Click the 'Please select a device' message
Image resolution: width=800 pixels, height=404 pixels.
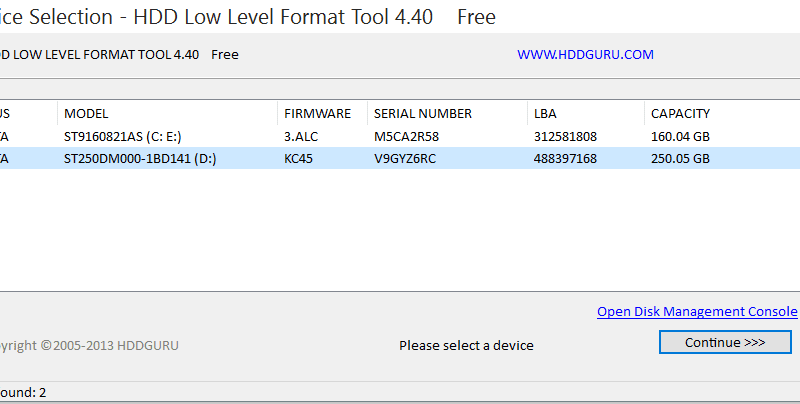pyautogui.click(x=466, y=345)
